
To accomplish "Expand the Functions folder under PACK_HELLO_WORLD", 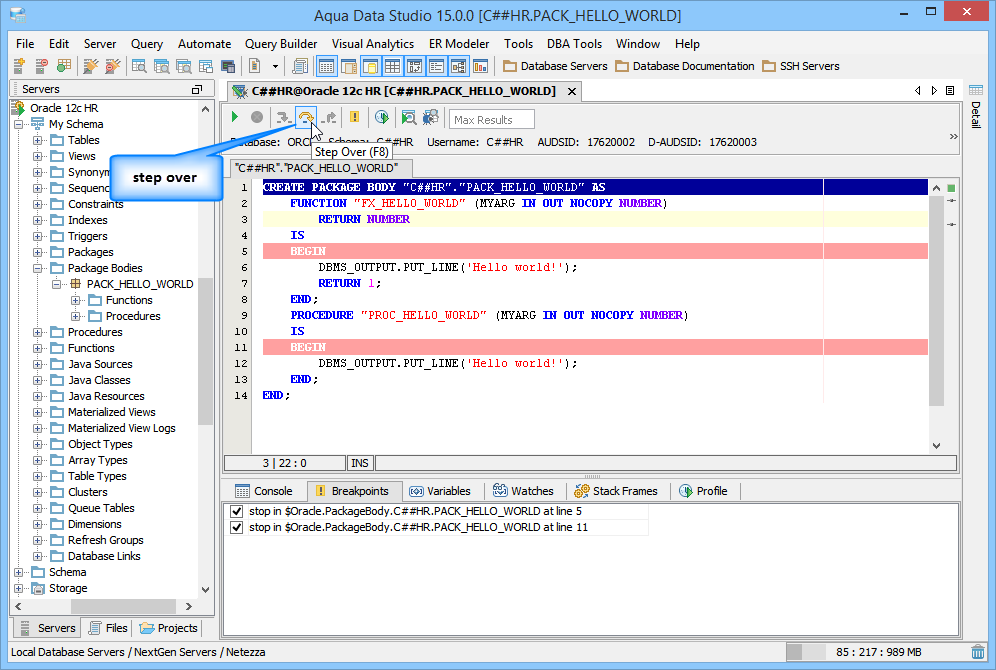I will pos(76,300).
